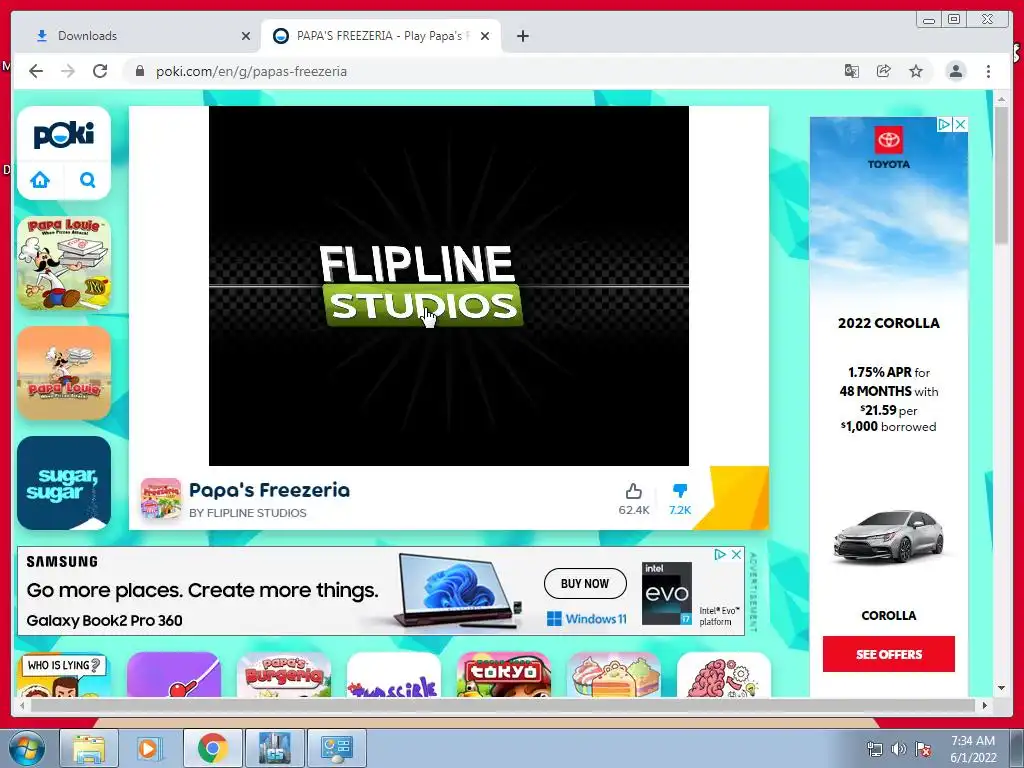Click the Corolla car image

click(x=889, y=538)
